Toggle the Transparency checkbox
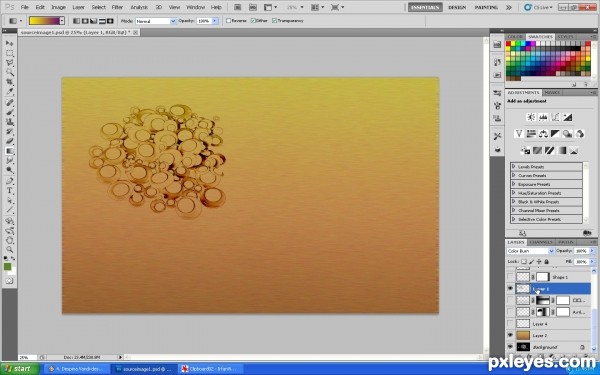 tap(274, 21)
